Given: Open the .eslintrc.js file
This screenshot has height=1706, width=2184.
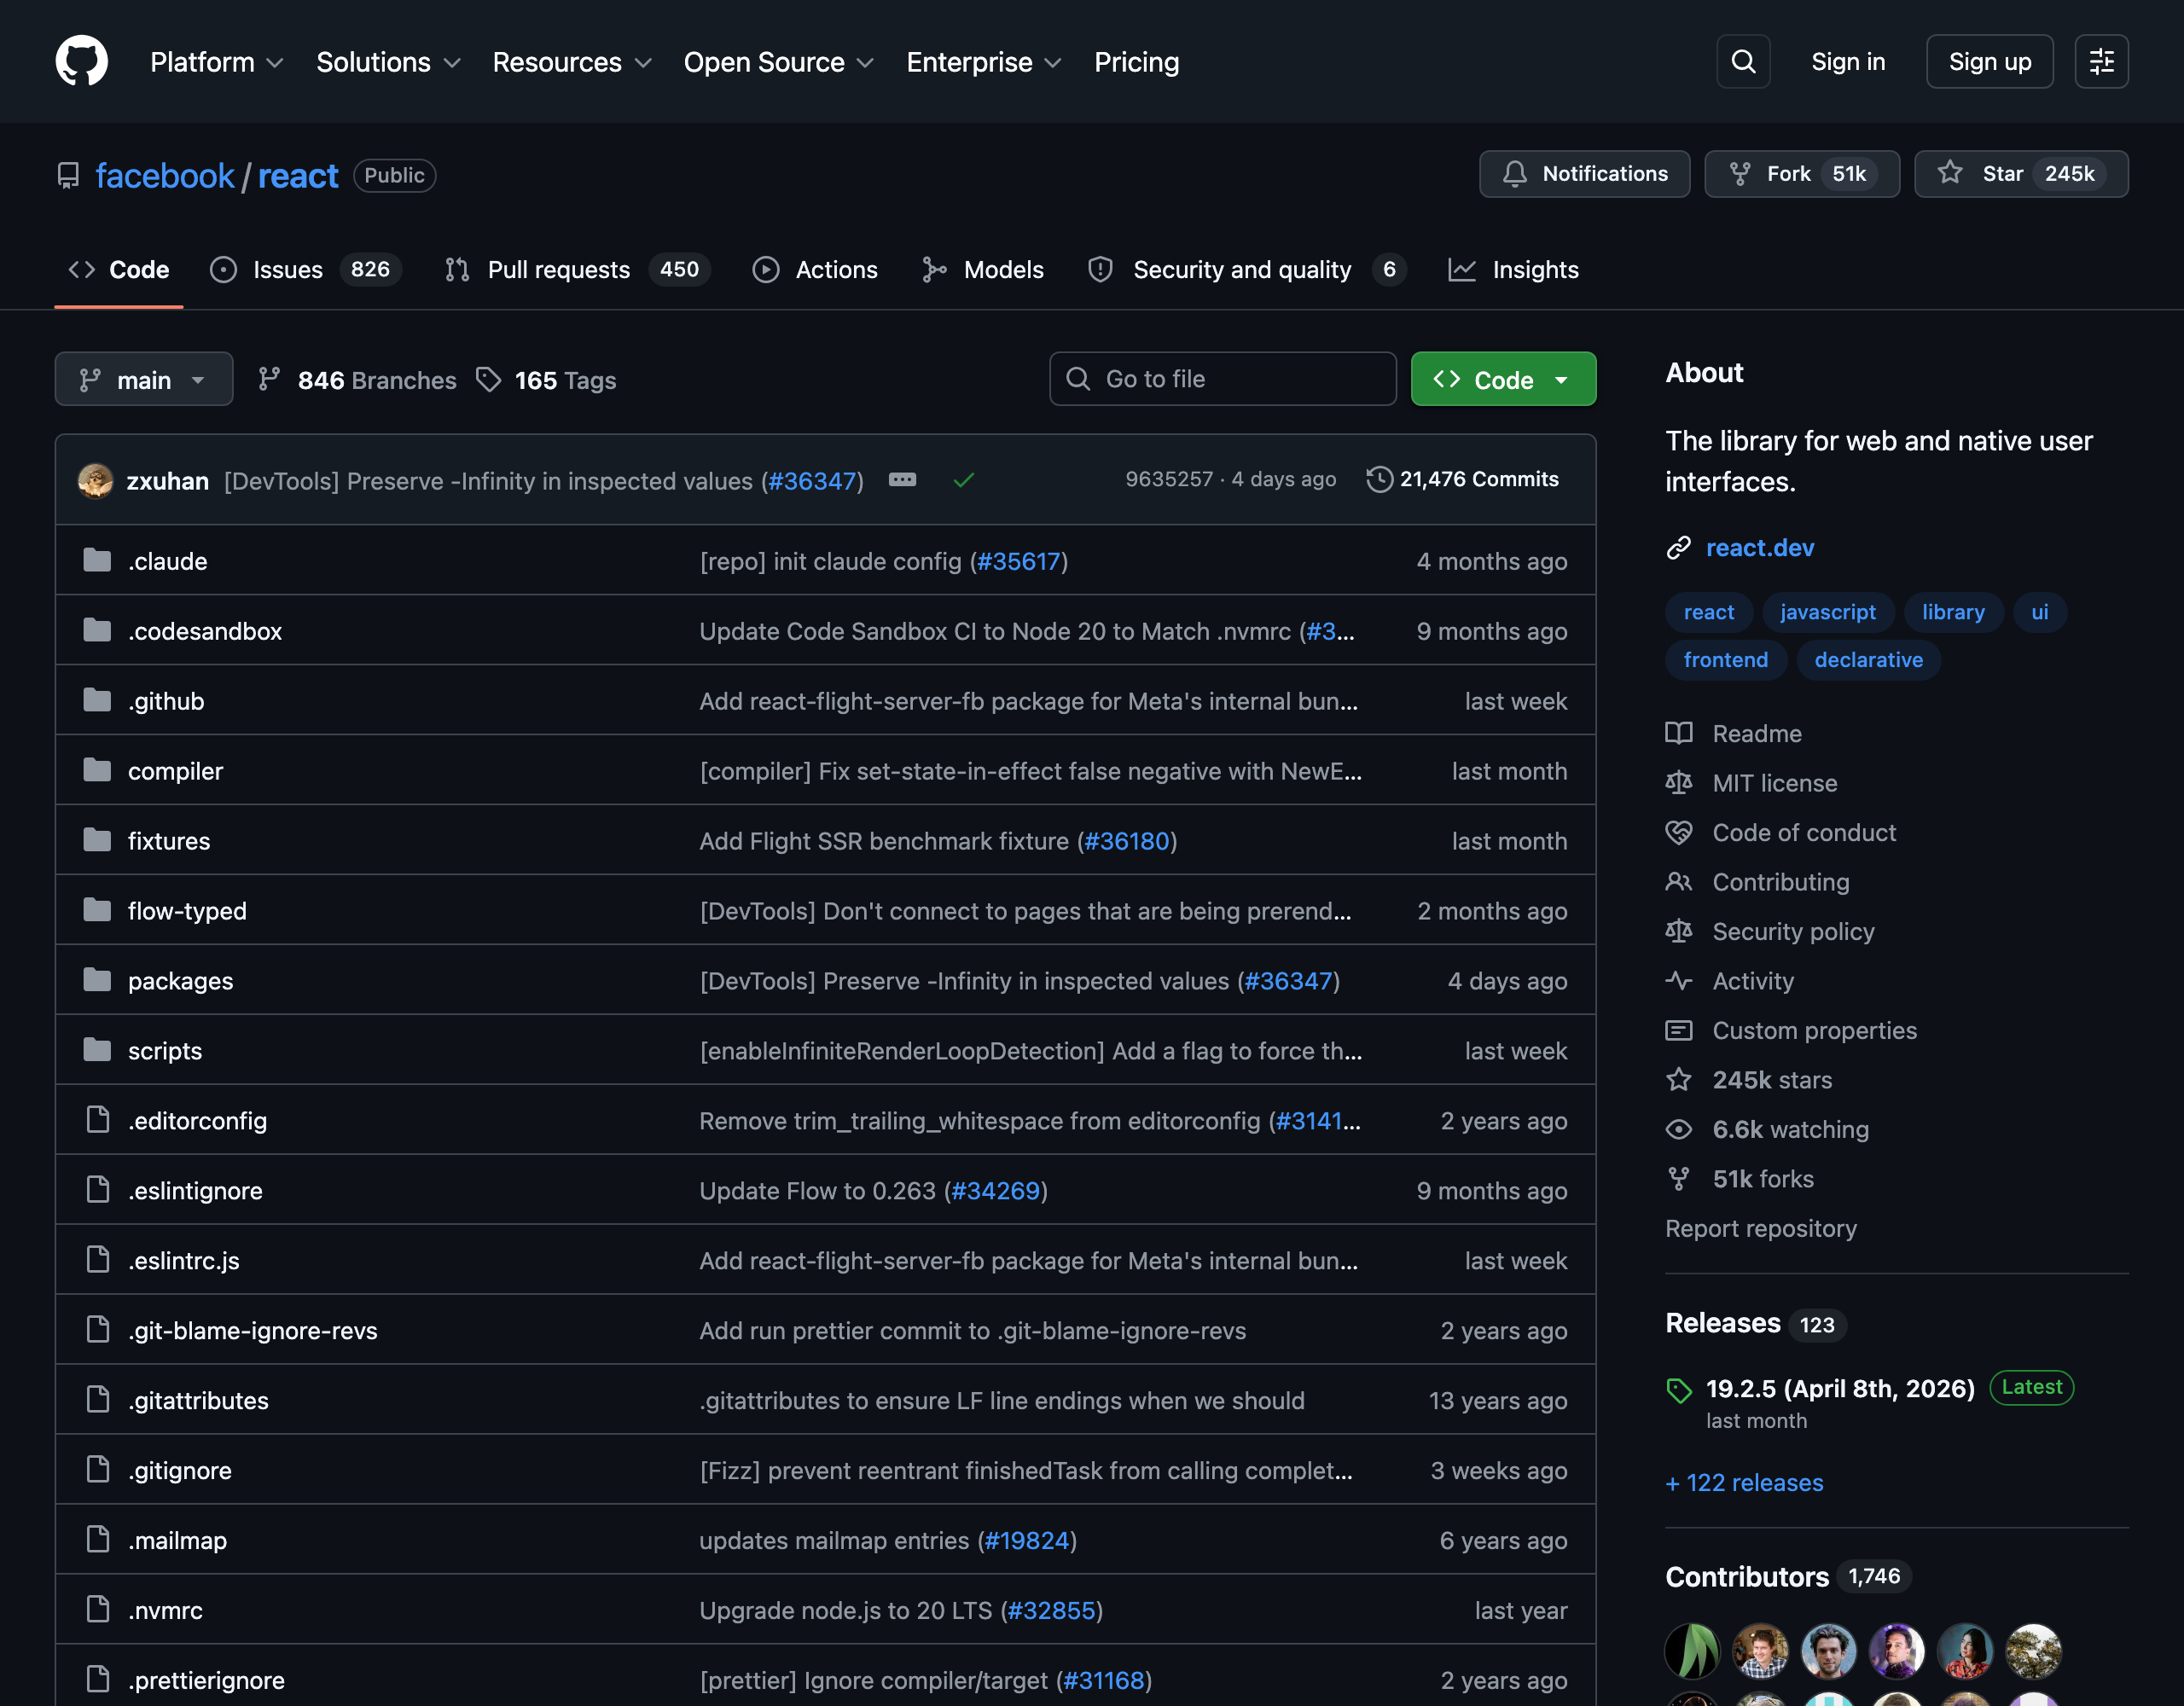Looking at the screenshot, I should click(x=184, y=1261).
